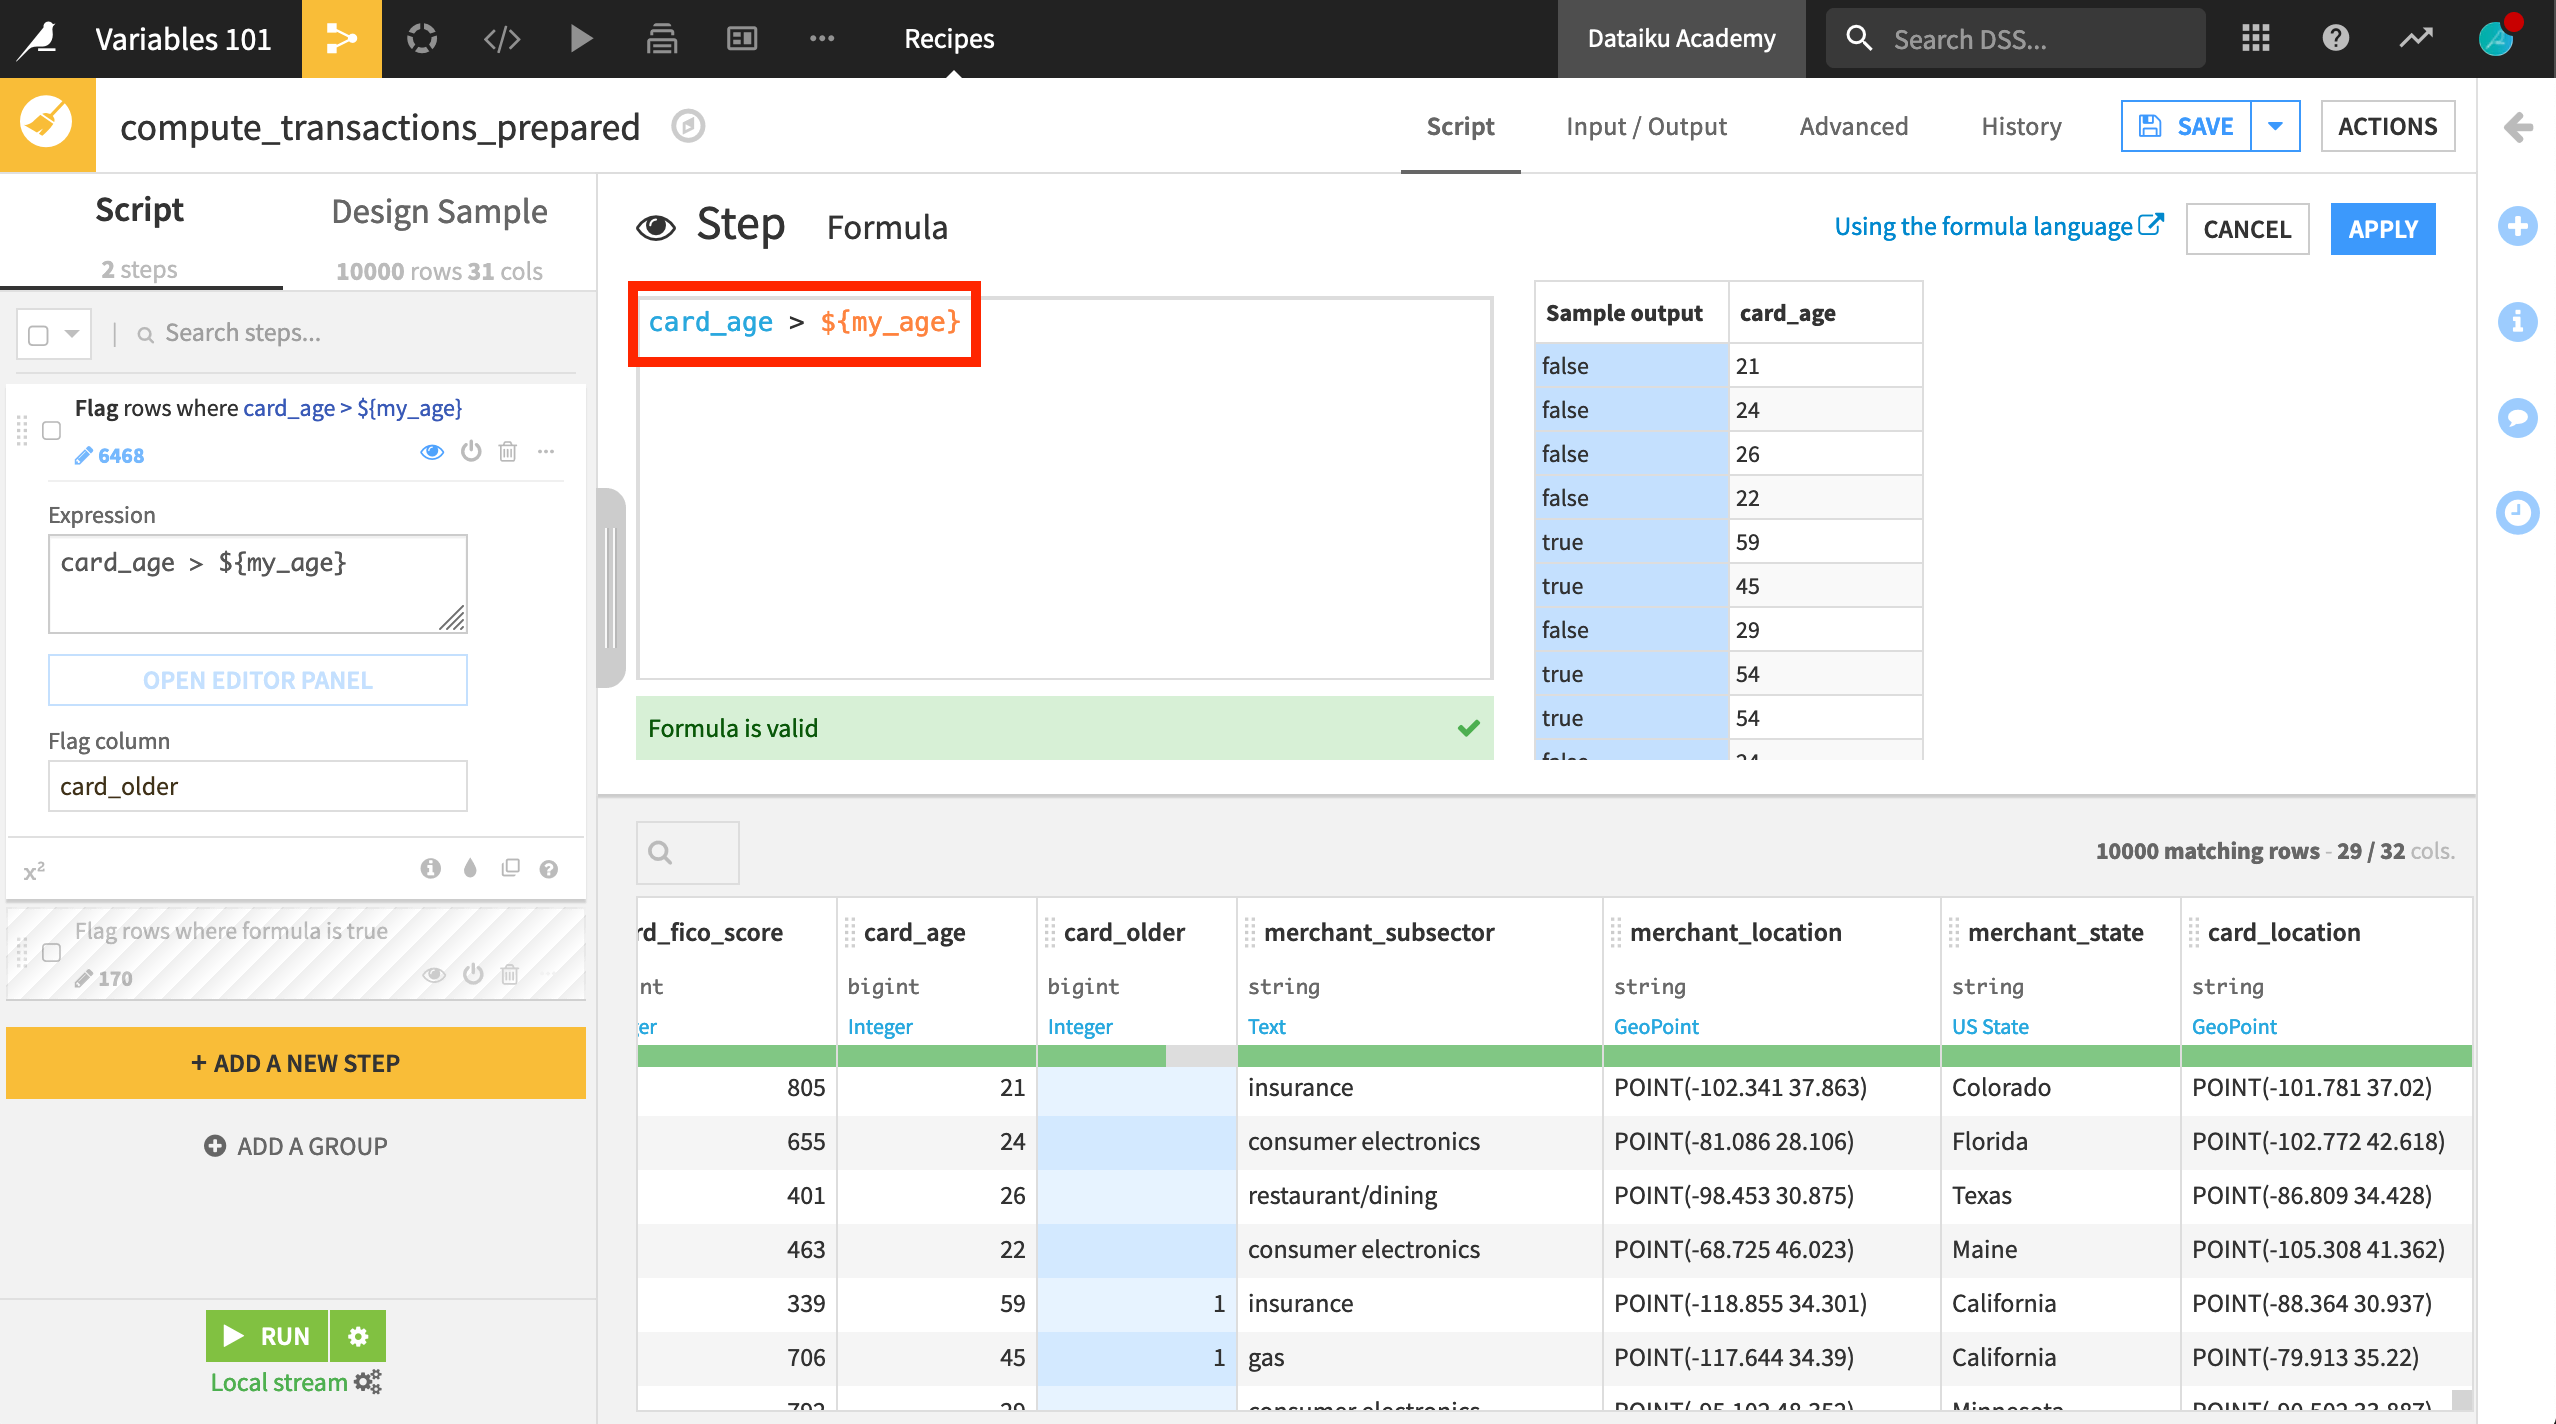The height and width of the screenshot is (1424, 2556).
Task: Open the dashboards icon in top toolbar
Action: [742, 39]
